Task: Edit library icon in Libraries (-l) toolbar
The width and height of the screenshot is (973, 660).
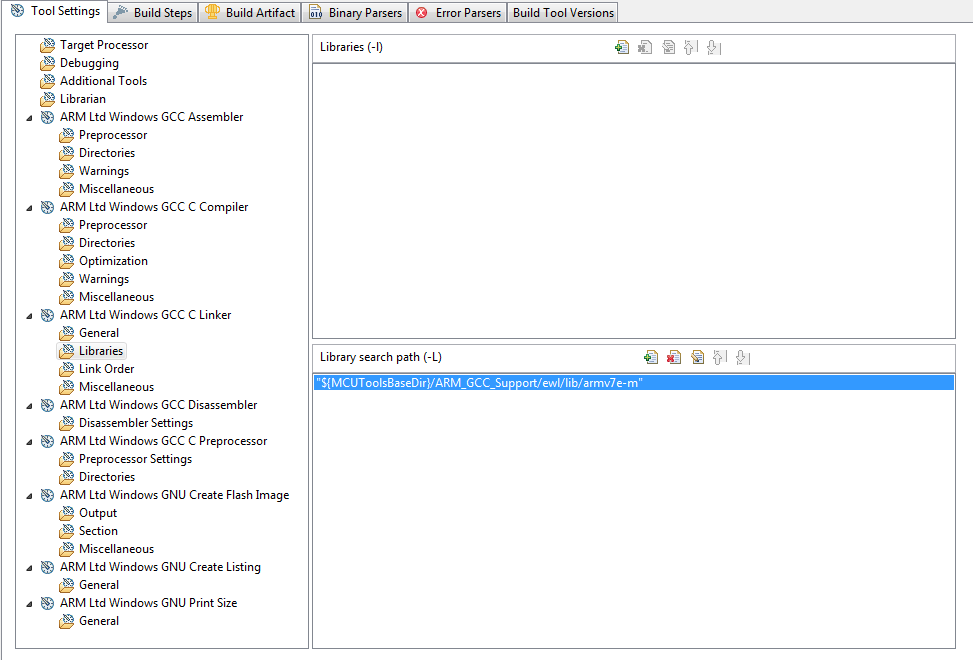Action: (668, 47)
